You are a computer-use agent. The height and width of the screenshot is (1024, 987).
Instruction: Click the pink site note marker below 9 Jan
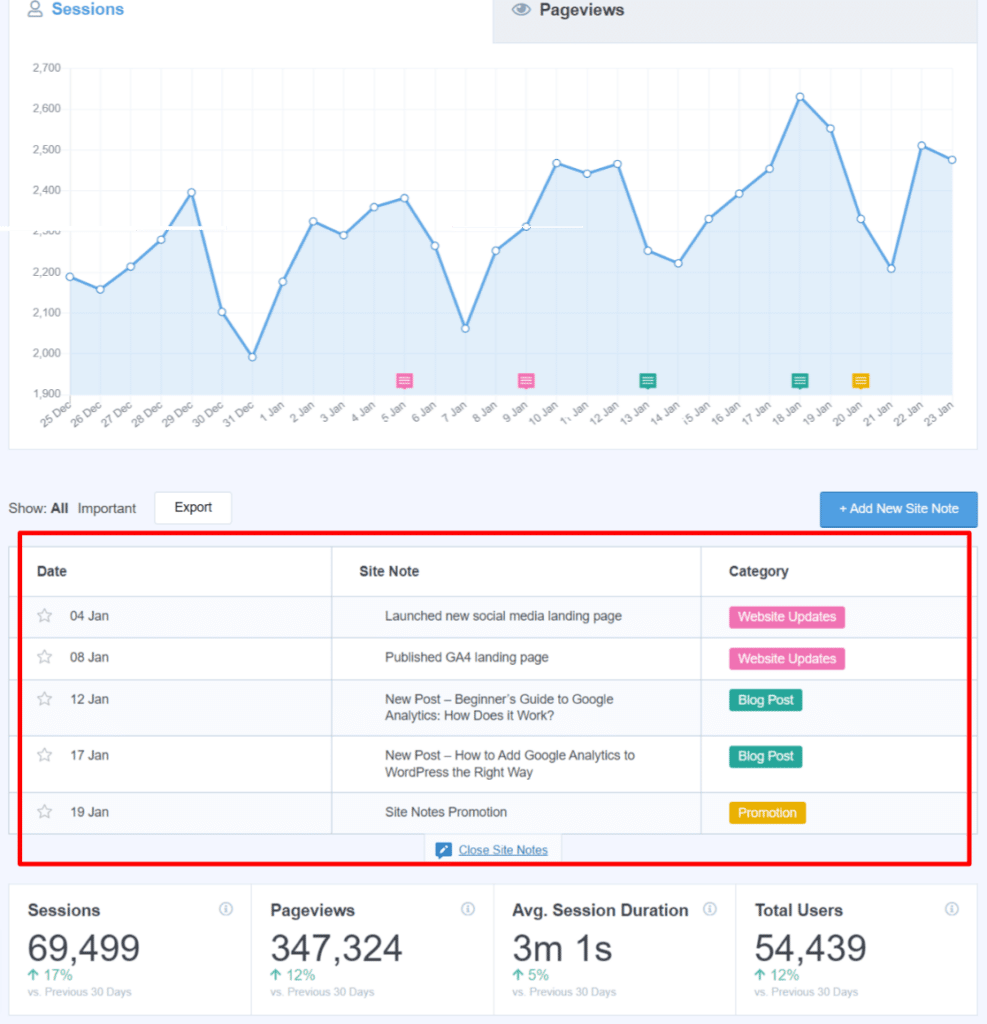[526, 380]
